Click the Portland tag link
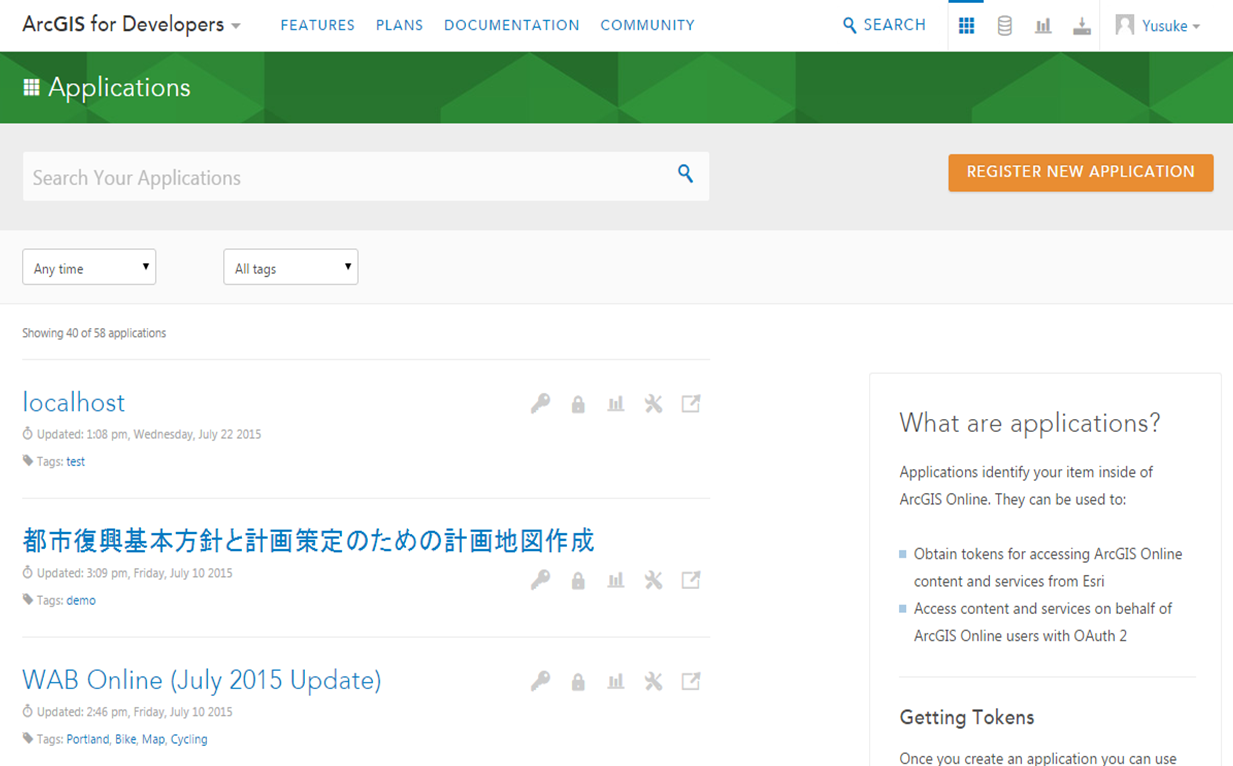The image size is (1233, 766). pyautogui.click(x=87, y=740)
